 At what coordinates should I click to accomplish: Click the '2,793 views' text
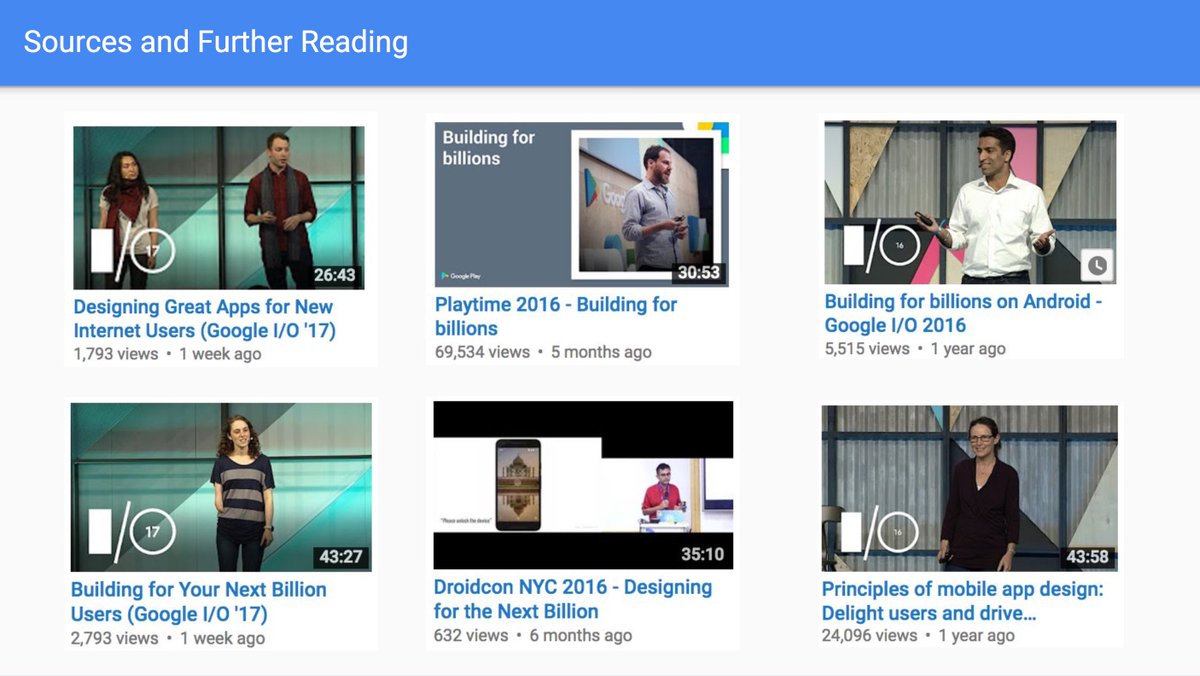click(x=114, y=638)
